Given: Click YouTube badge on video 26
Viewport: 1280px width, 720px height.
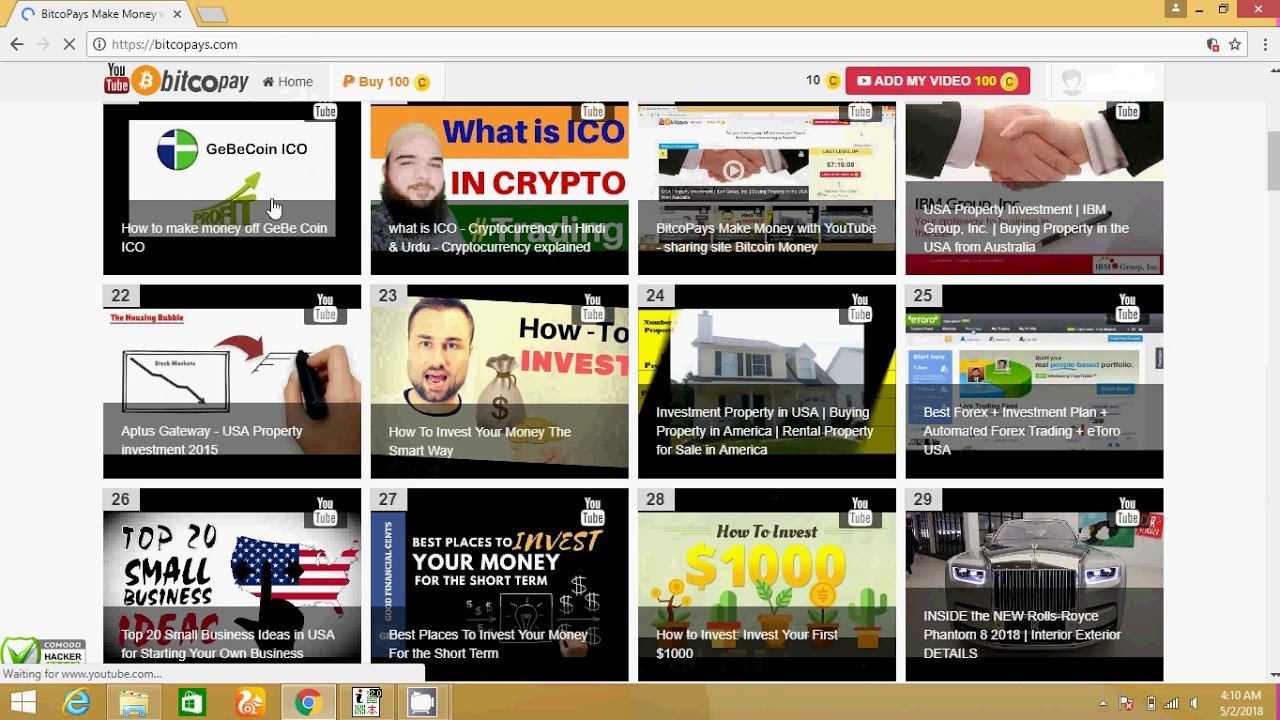Looking at the screenshot, I should (x=325, y=511).
